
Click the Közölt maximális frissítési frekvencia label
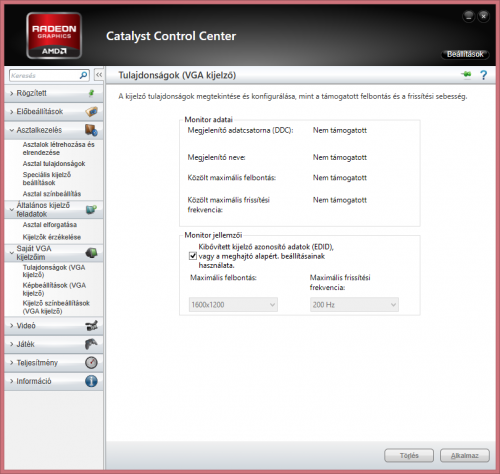coord(229,205)
